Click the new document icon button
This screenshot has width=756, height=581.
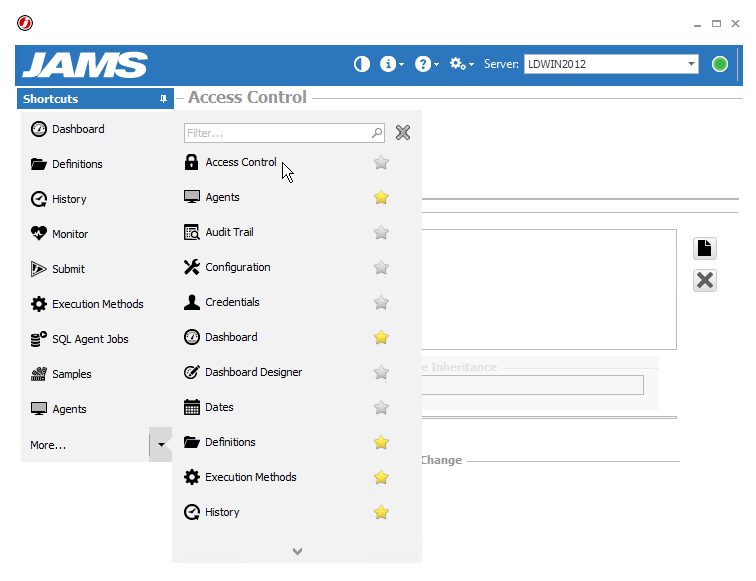tap(705, 248)
